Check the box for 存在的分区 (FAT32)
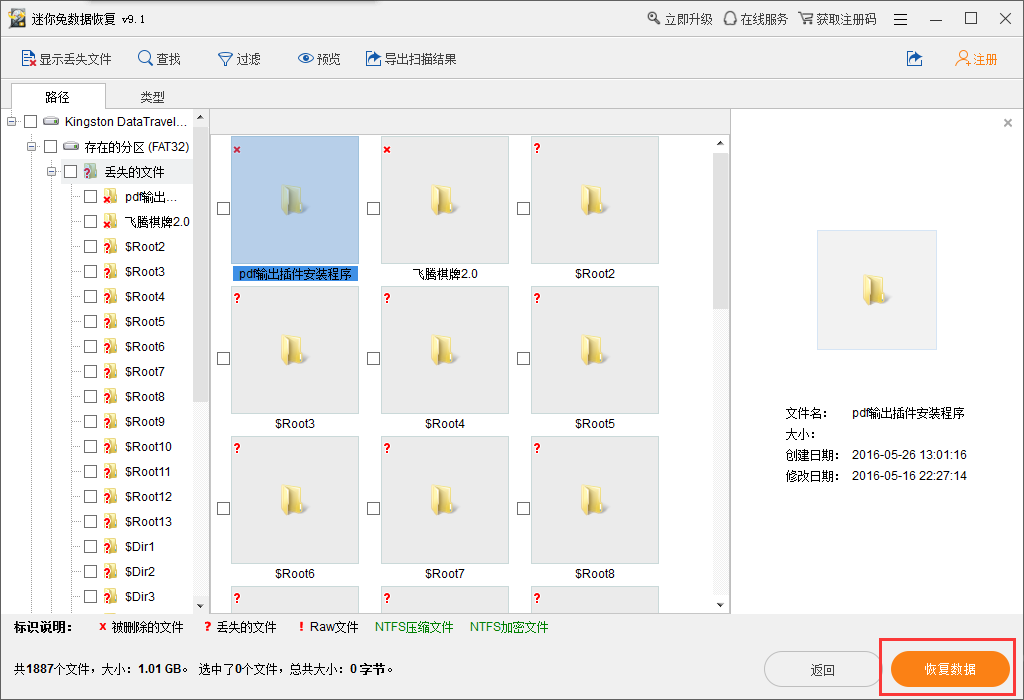This screenshot has height=700, width=1024. pos(50,146)
